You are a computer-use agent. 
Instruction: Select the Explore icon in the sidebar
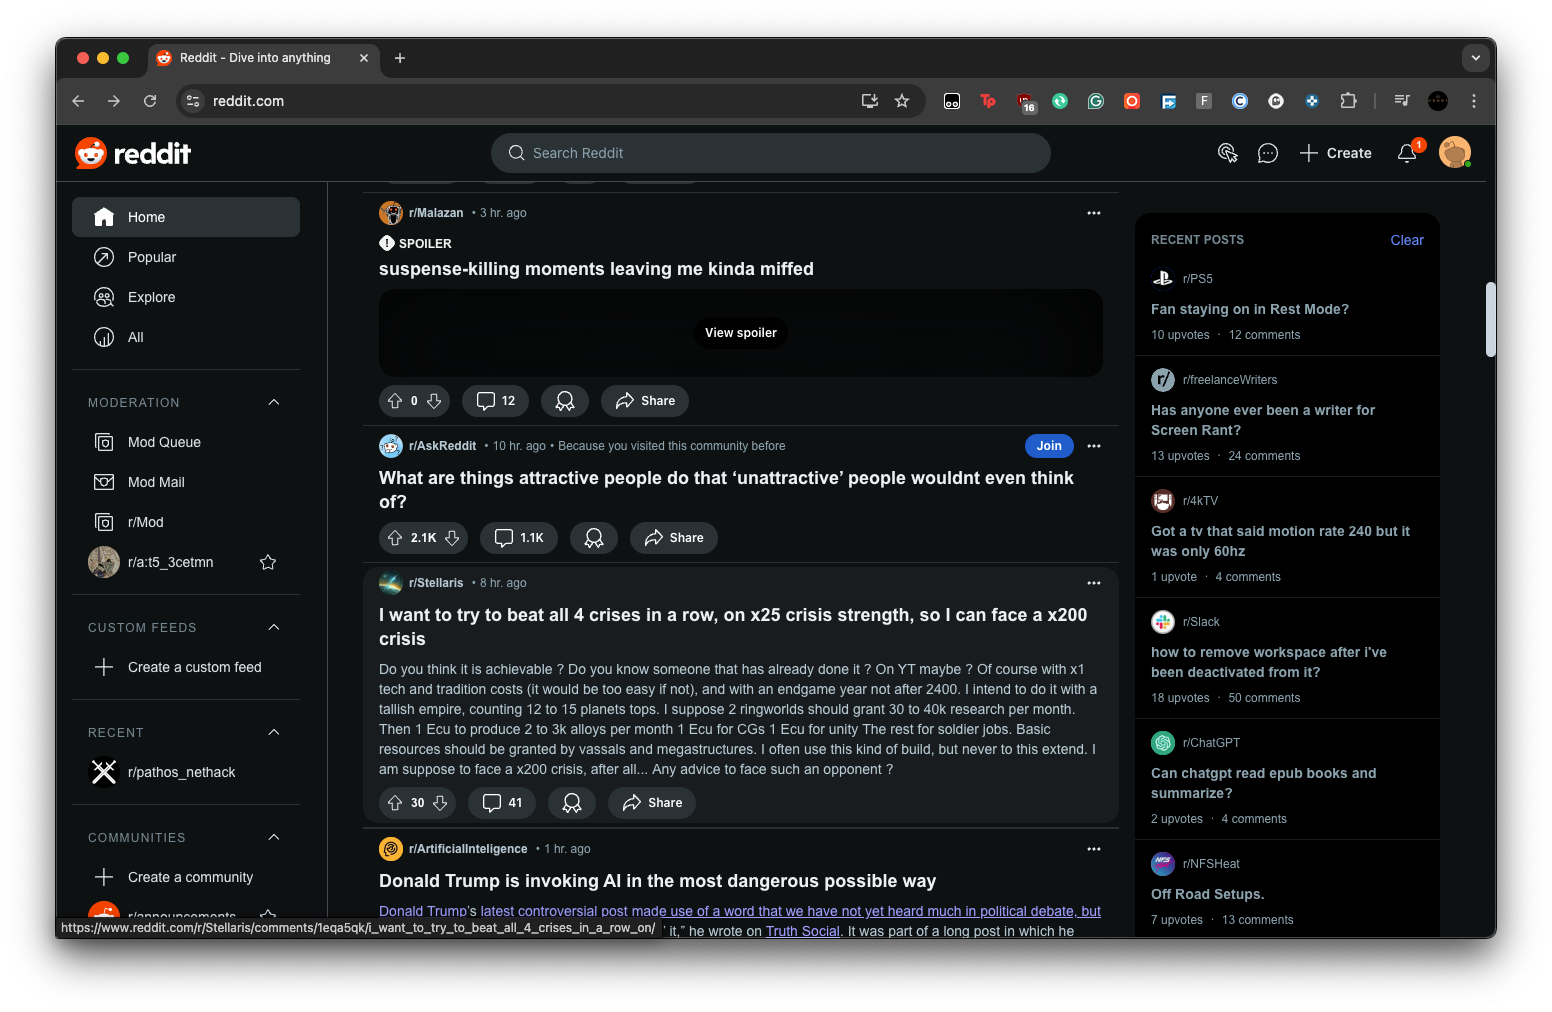(x=104, y=297)
